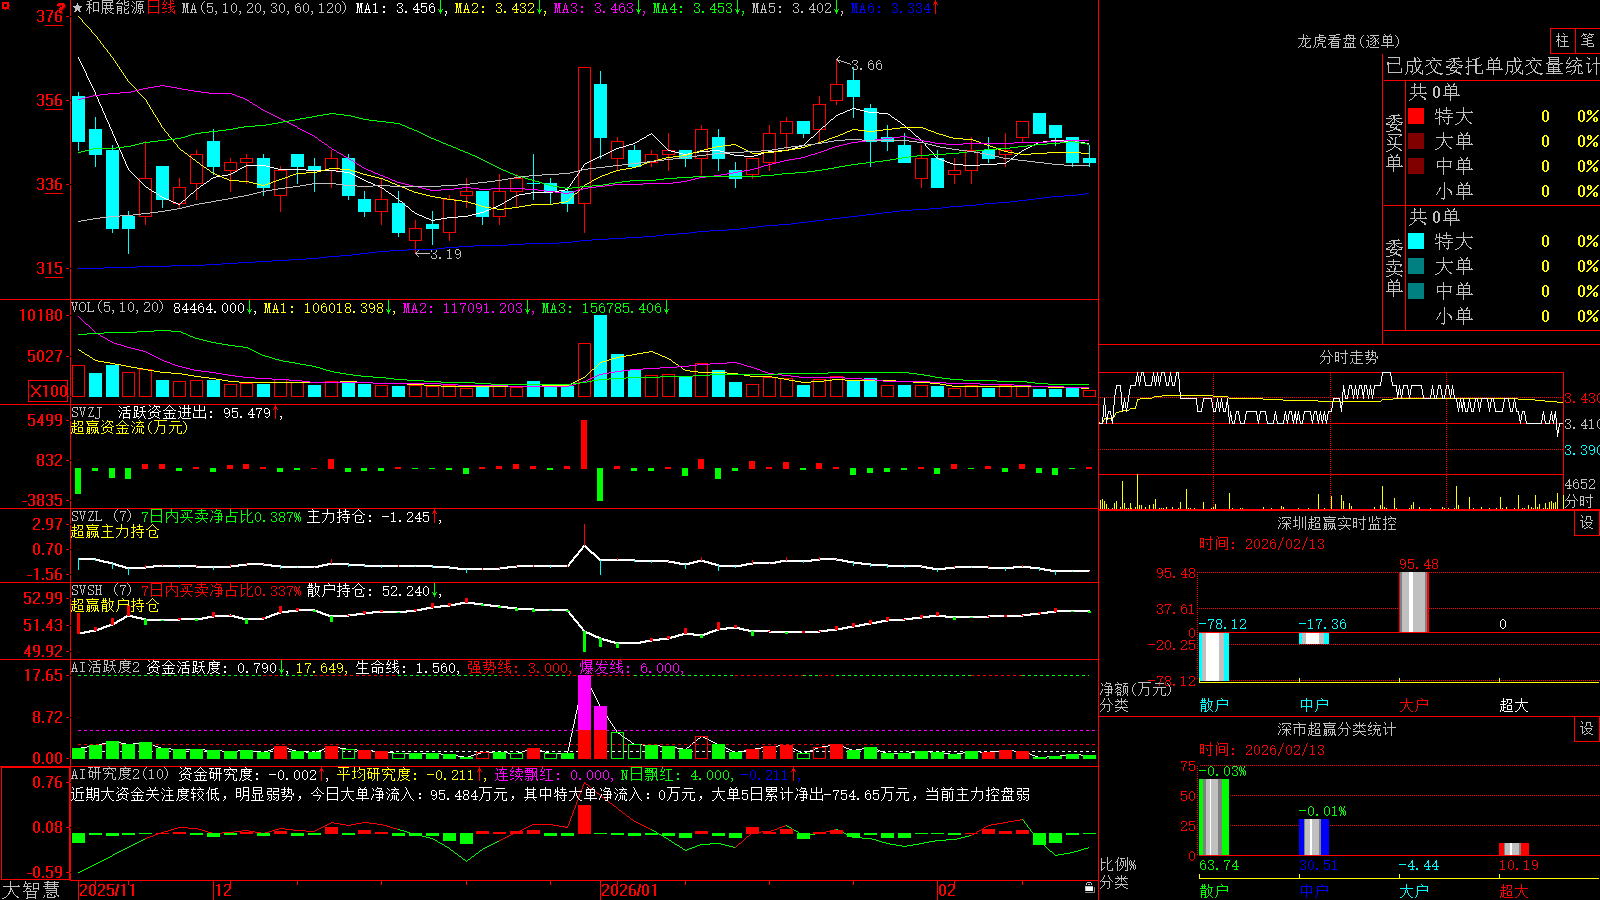Image resolution: width=1600 pixels, height=900 pixels.
Task: Click the small red square icon at top-left corner
Action: [3, 3]
